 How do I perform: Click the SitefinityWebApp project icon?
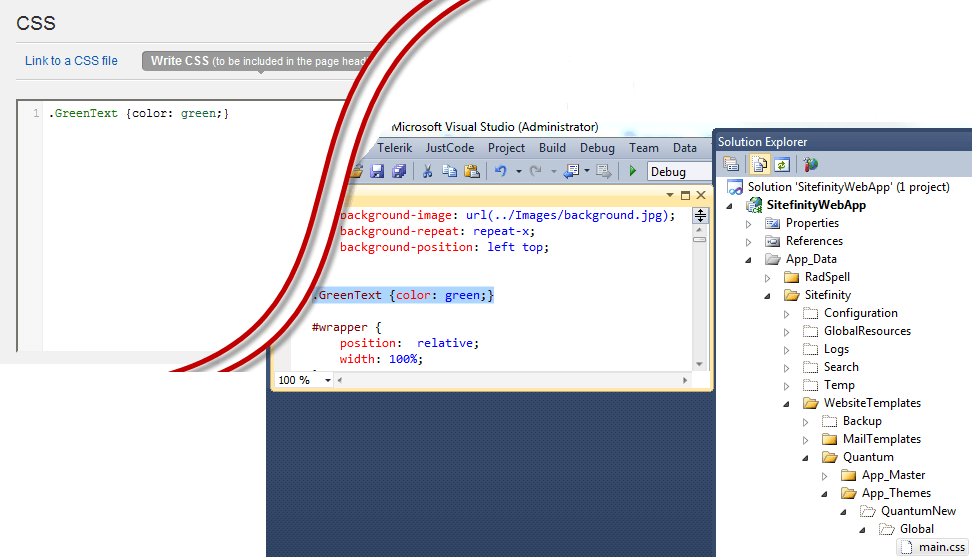(x=754, y=205)
